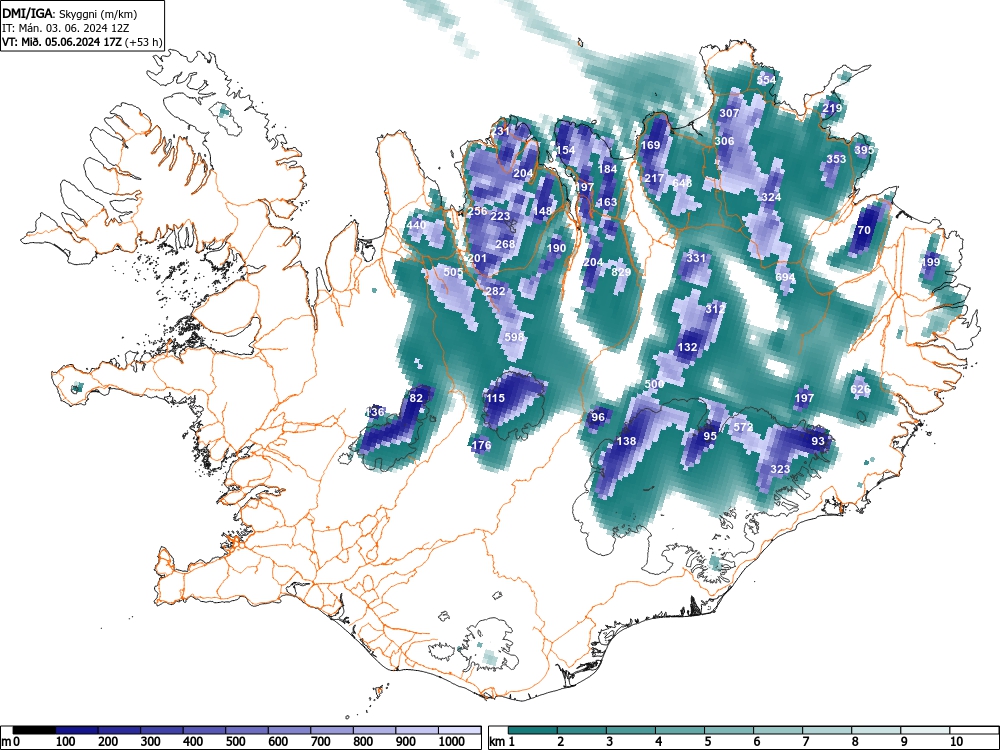Click the visibility value '324' on the map
Screen dimensions: 1000x750
[x=771, y=197]
